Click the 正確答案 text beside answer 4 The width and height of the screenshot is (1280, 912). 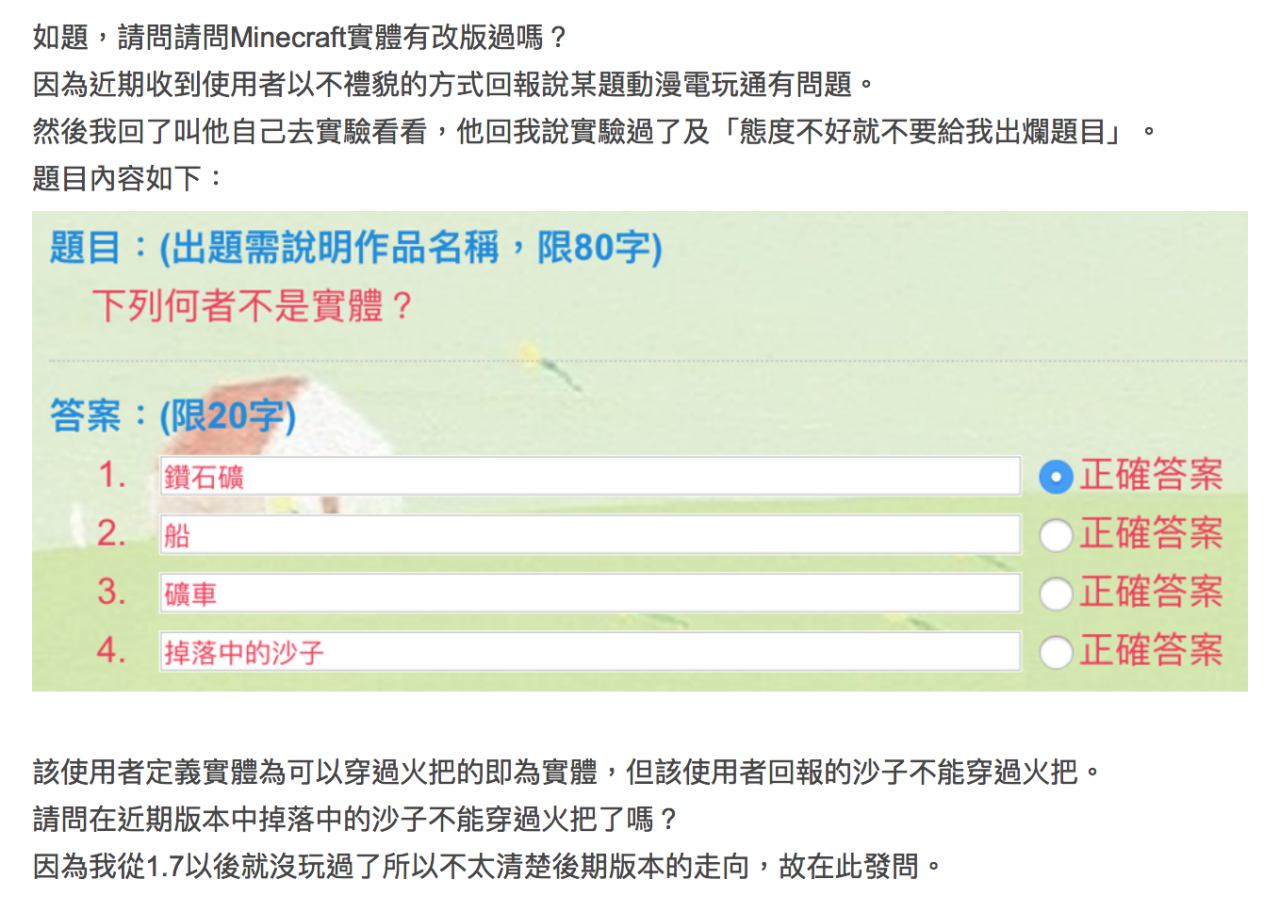click(x=1151, y=653)
